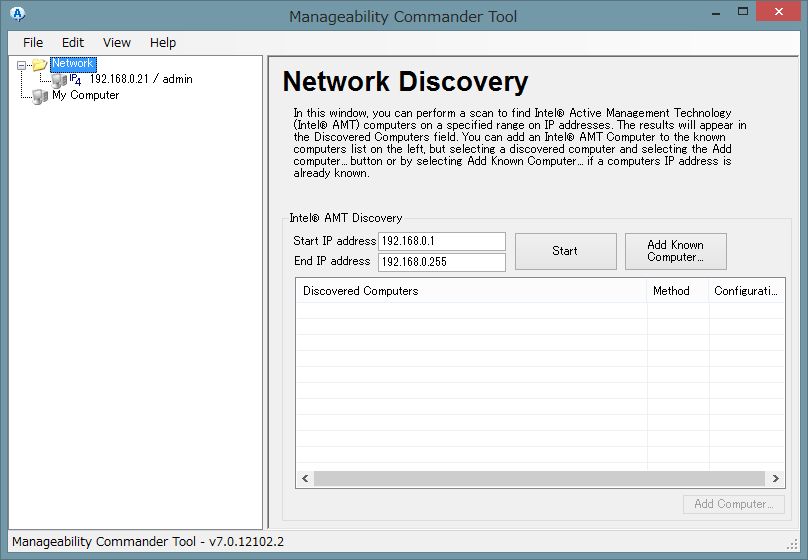The height and width of the screenshot is (560, 808).
Task: Select My Computer in the tree
Action: click(86, 95)
